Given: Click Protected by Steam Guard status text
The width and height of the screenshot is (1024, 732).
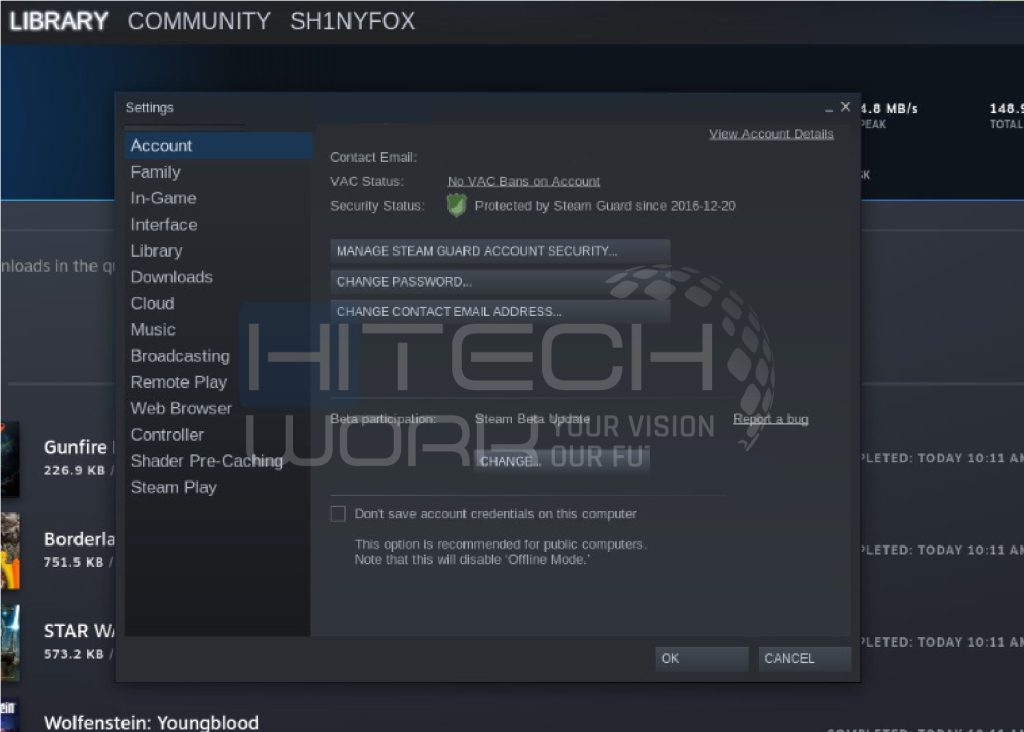Looking at the screenshot, I should (x=605, y=206).
